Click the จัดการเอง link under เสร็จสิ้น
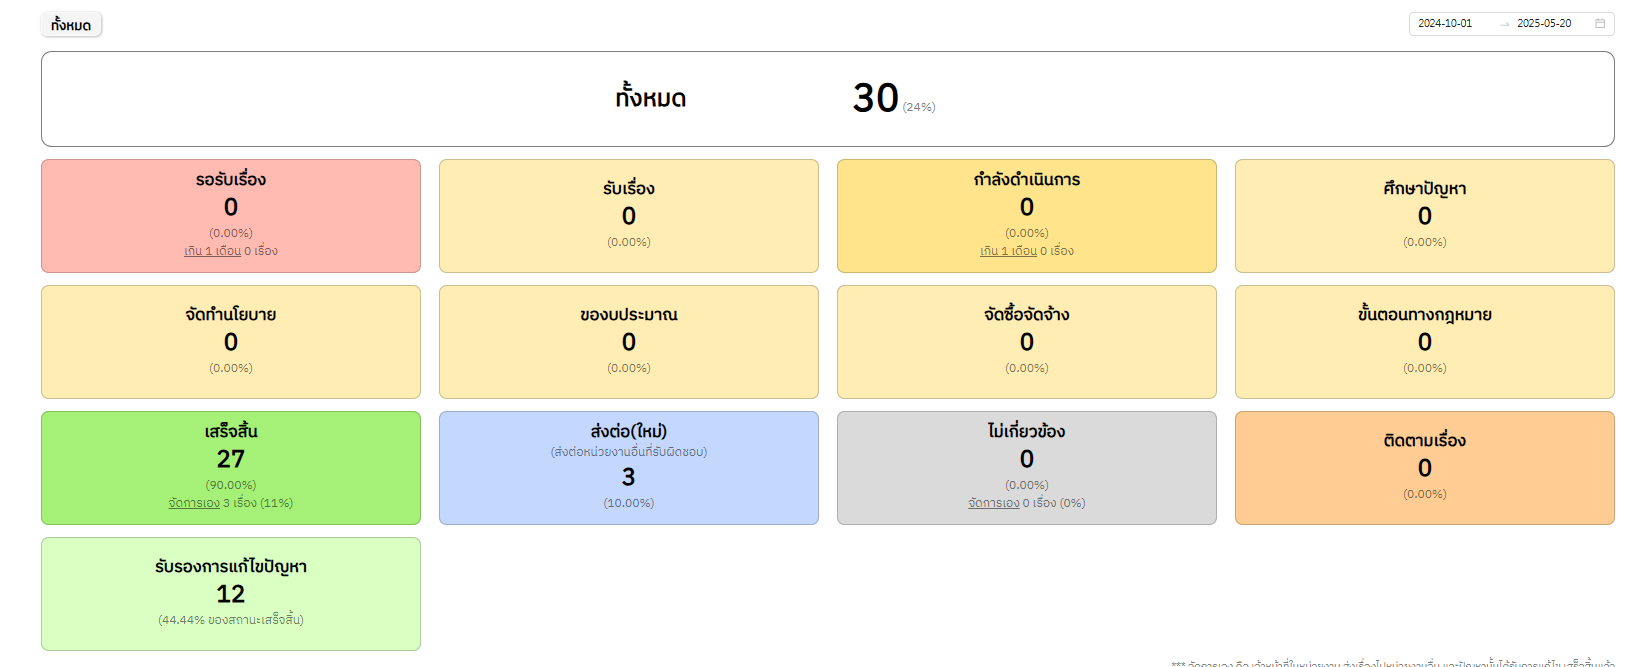 click(194, 503)
